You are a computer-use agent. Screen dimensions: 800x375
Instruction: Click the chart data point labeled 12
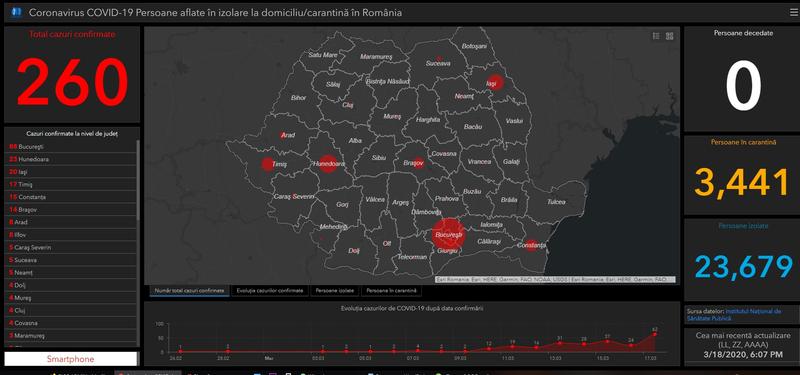(x=489, y=348)
